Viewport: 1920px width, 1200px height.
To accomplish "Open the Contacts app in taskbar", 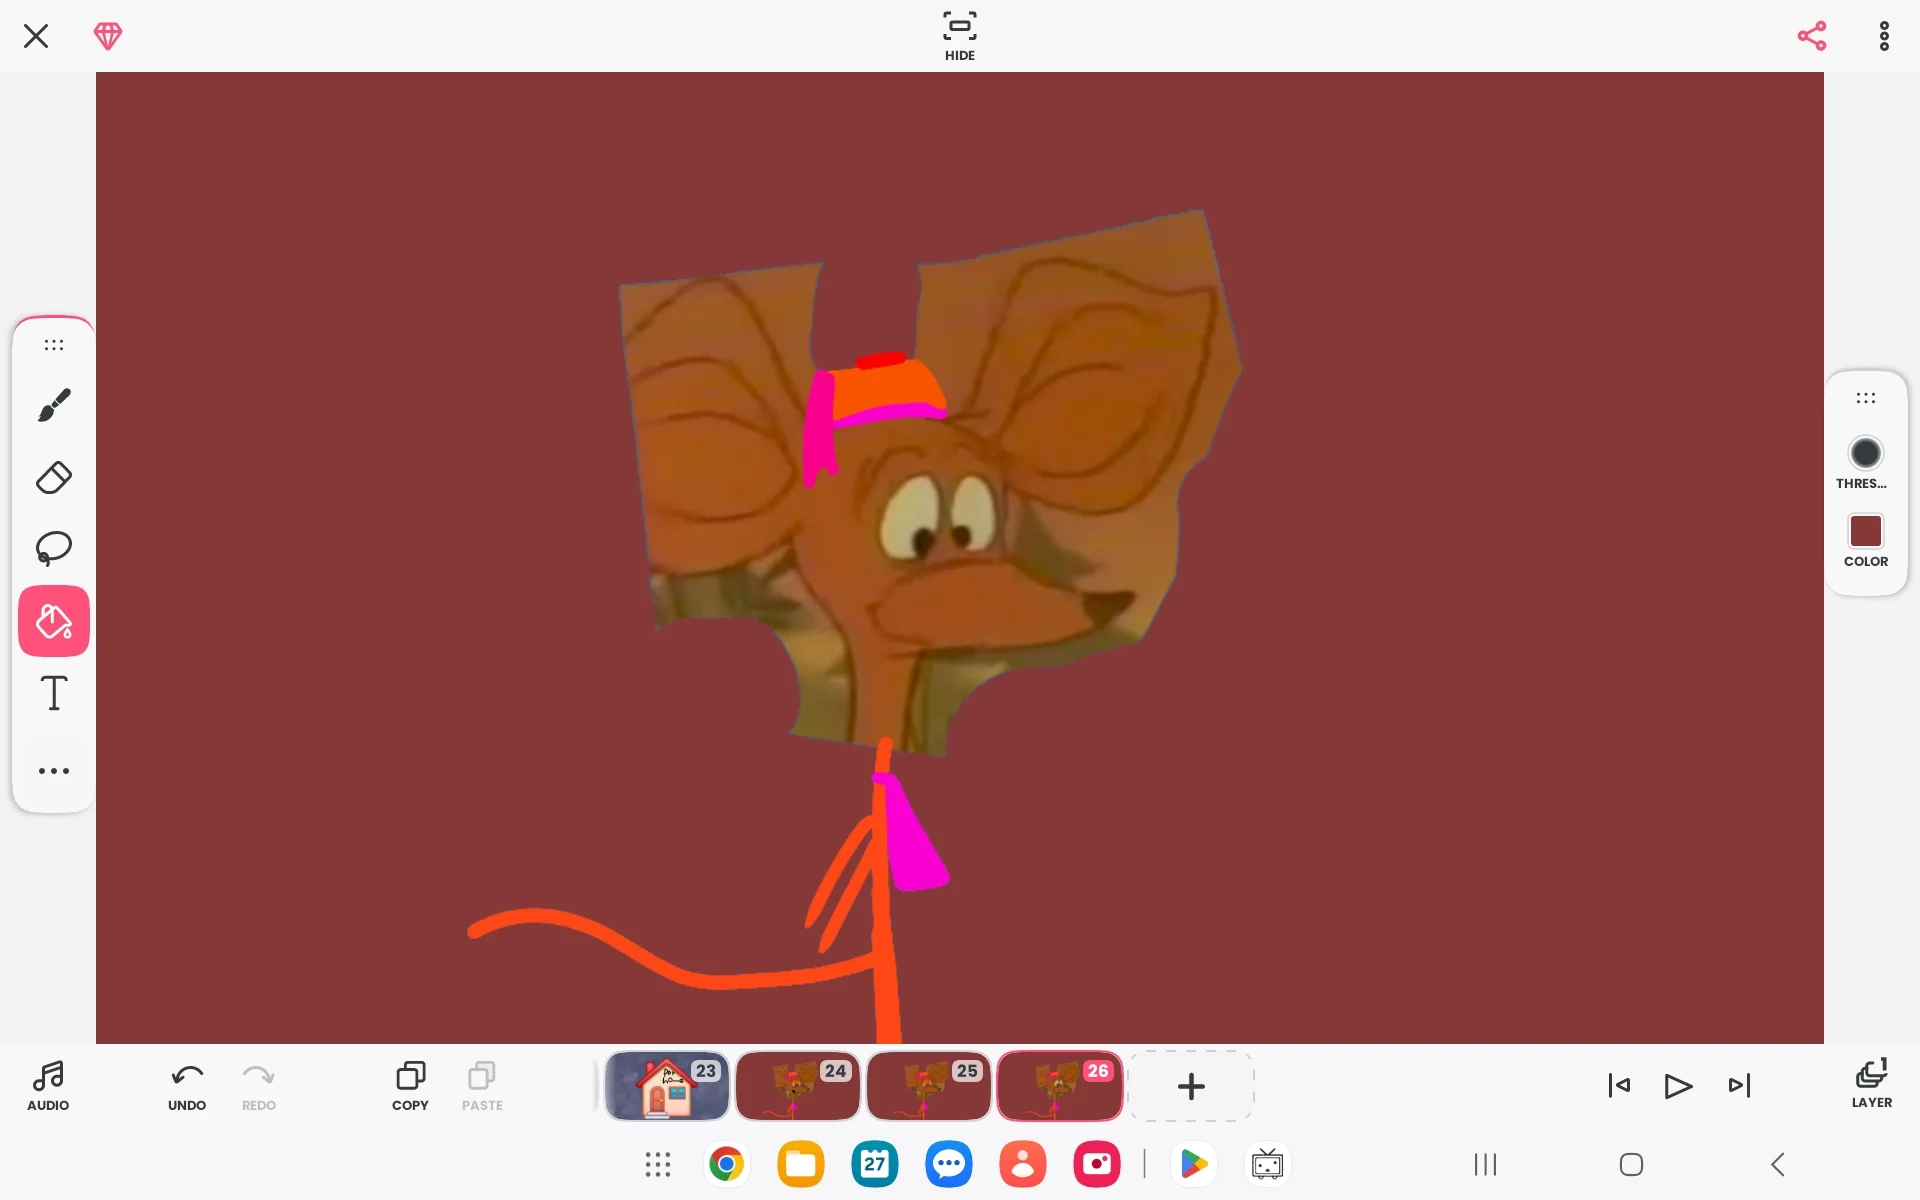I will click(x=1023, y=1164).
